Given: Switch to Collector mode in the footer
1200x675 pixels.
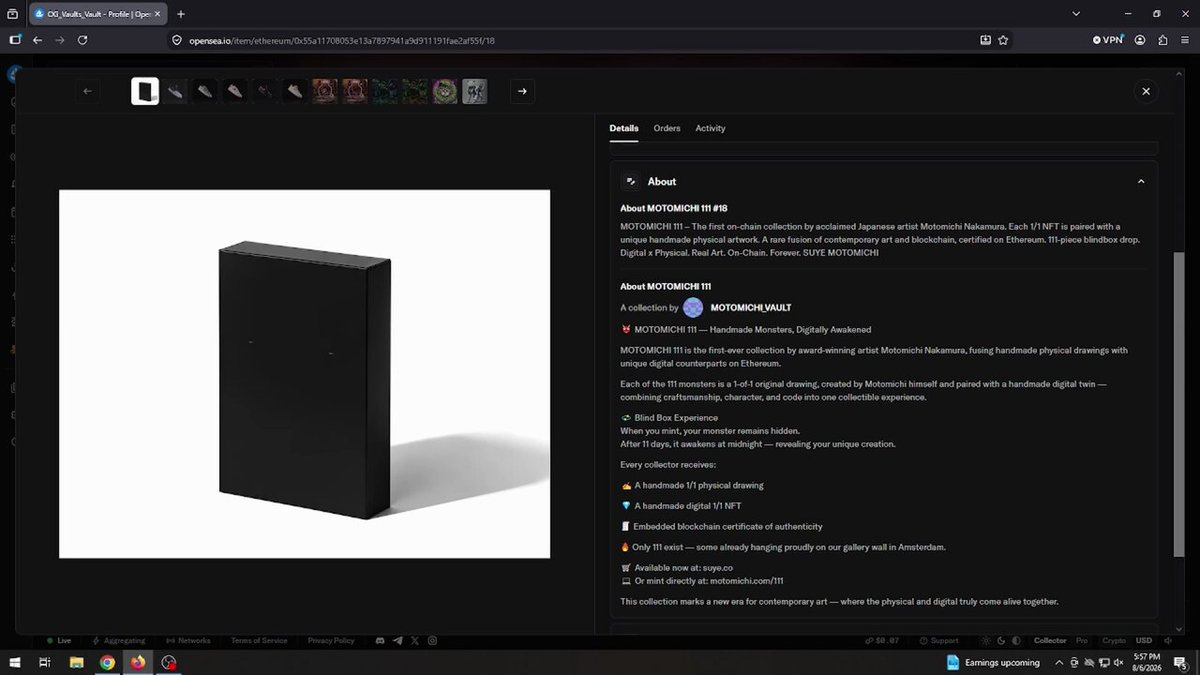Looking at the screenshot, I should tap(1050, 640).
